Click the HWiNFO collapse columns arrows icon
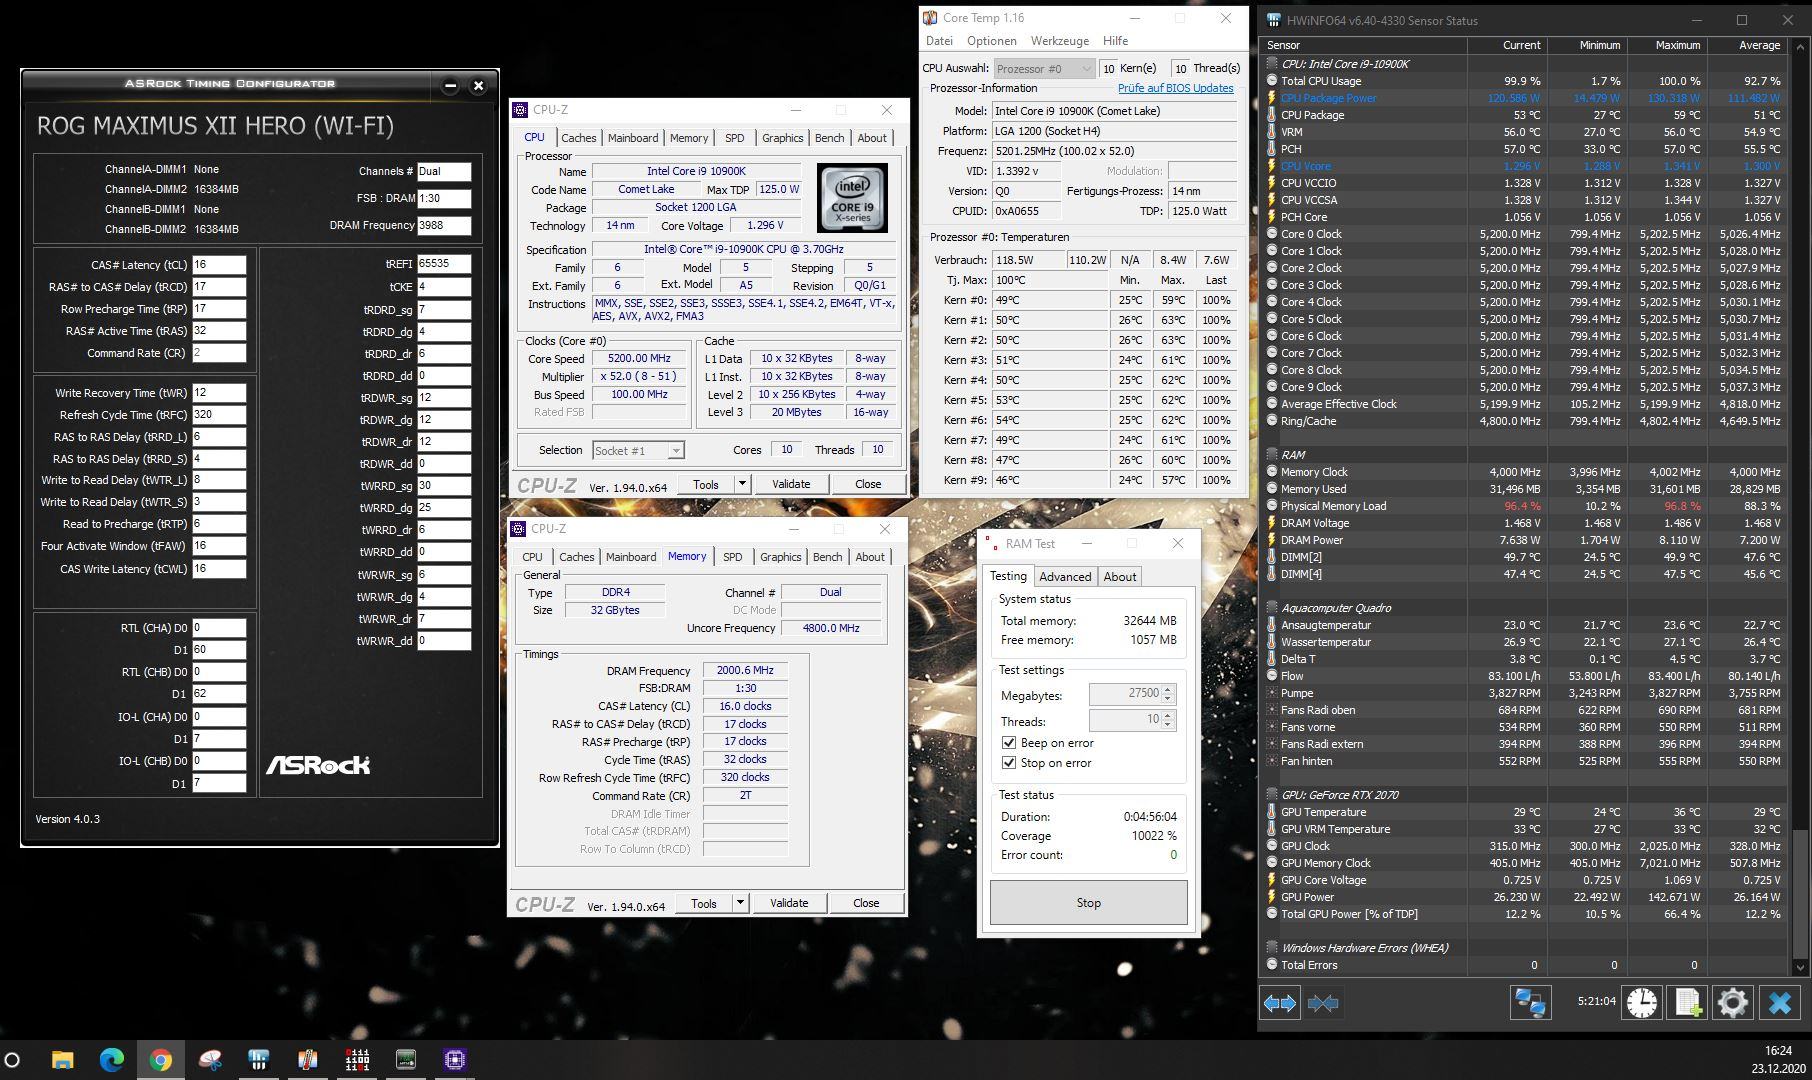 point(1323,1003)
